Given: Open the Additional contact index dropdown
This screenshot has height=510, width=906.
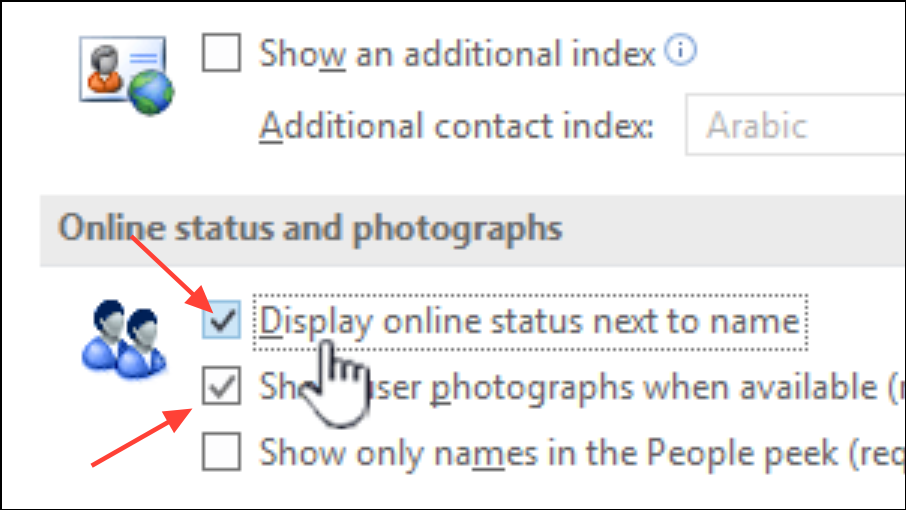Looking at the screenshot, I should pos(795,125).
